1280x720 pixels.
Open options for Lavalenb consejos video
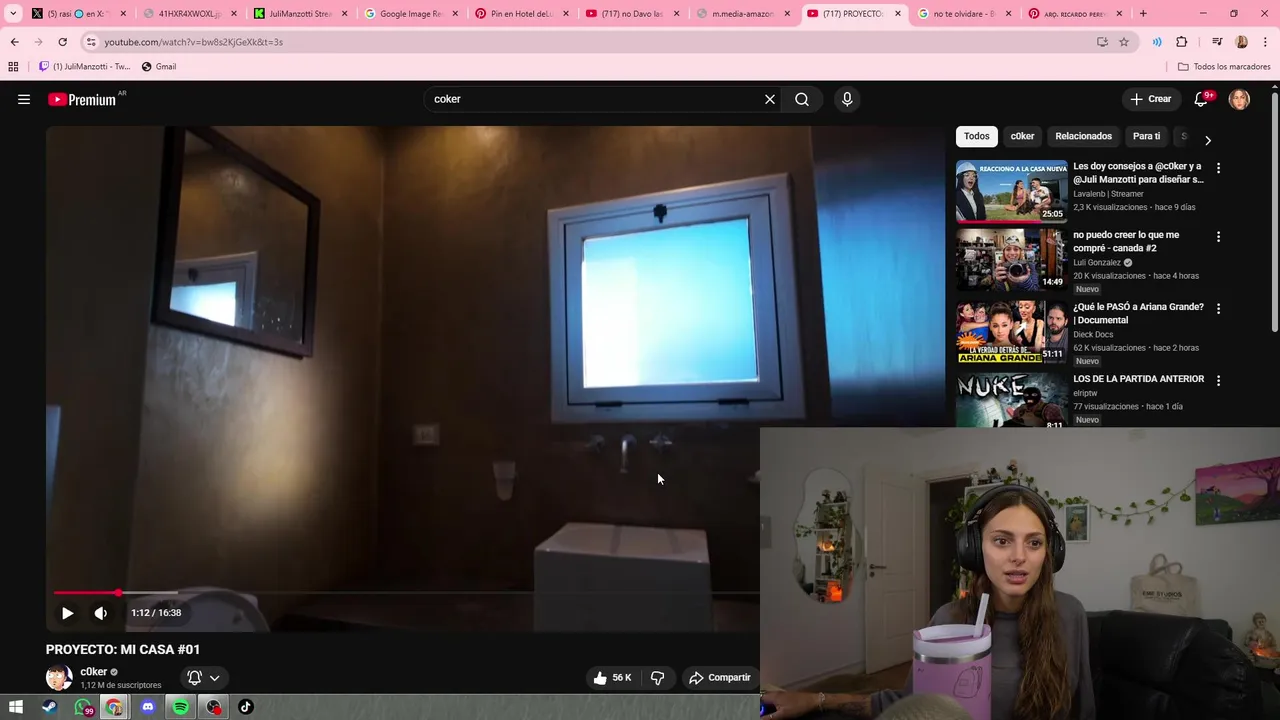click(x=1218, y=168)
